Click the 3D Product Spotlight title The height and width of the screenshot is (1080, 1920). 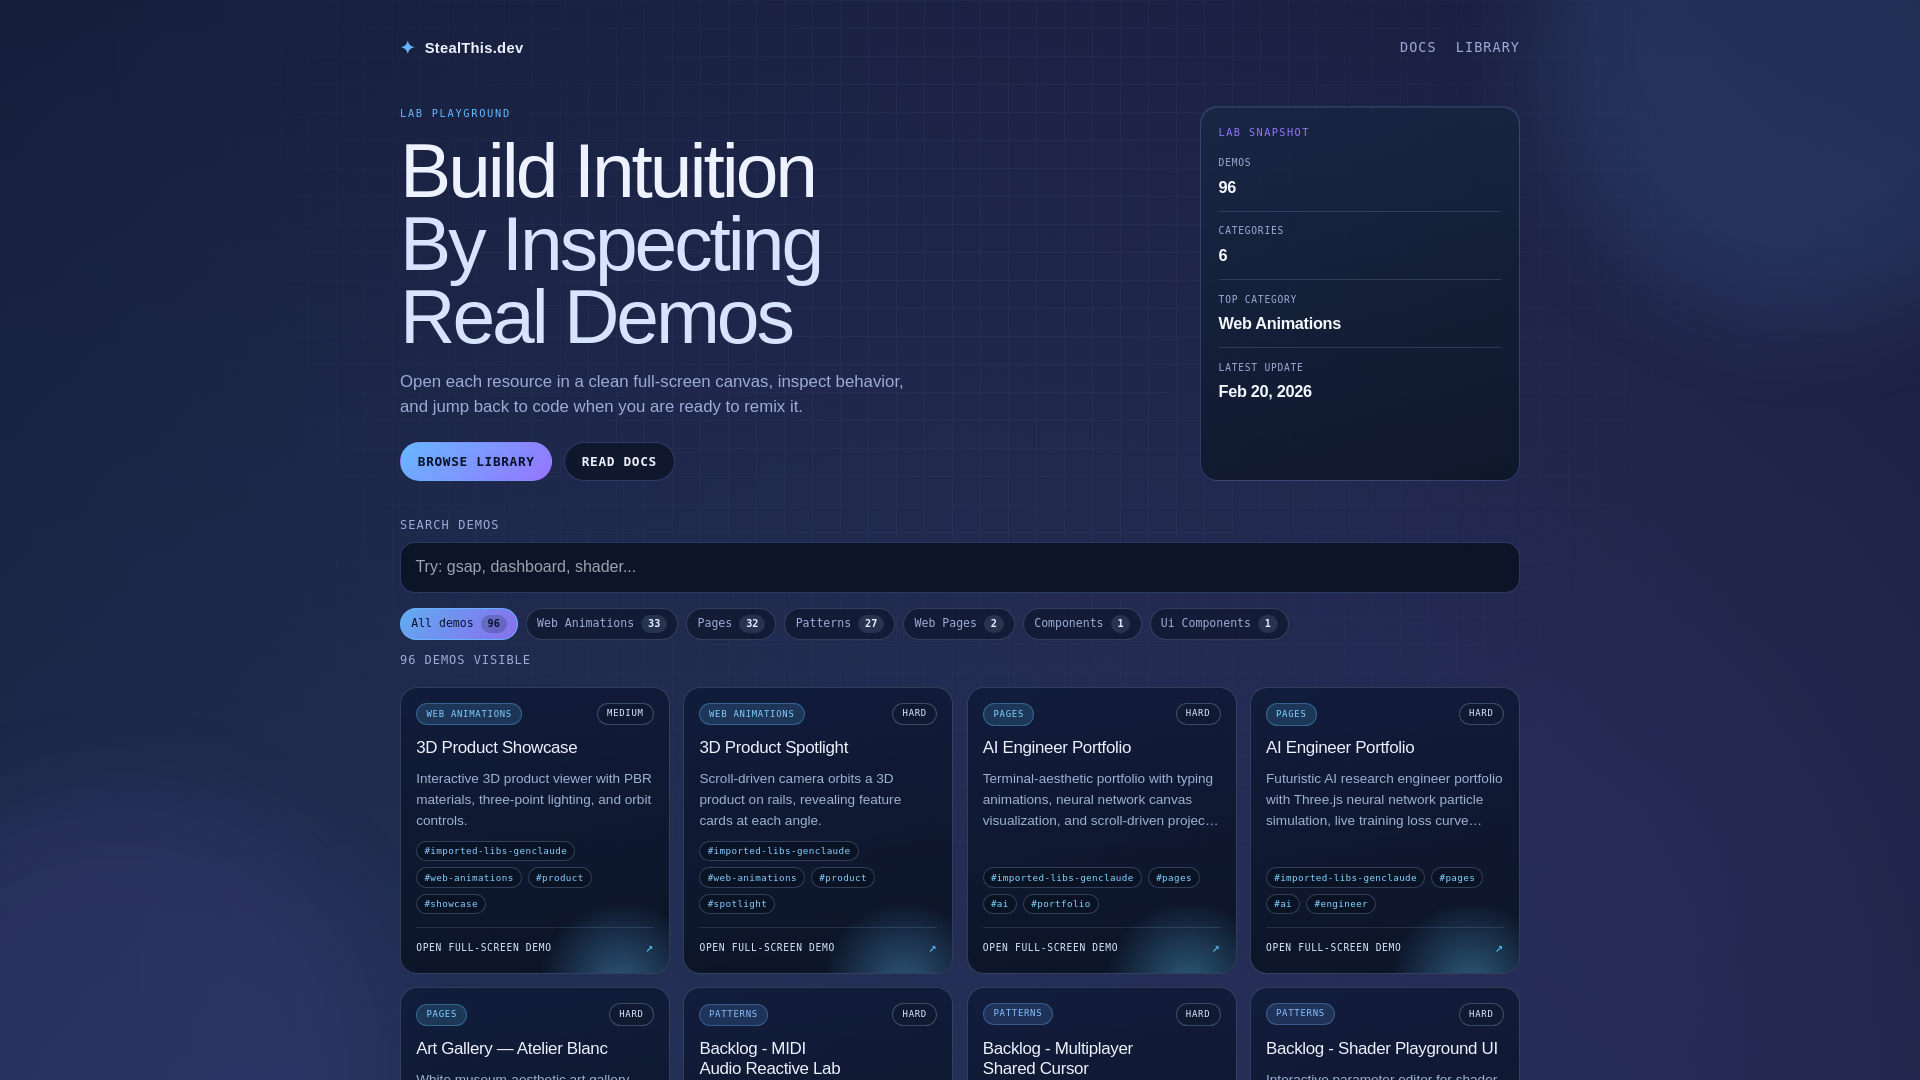click(x=773, y=748)
